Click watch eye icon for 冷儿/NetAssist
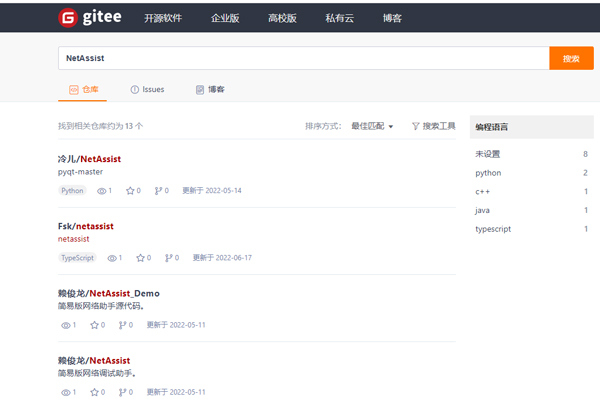Viewport: 600px width, 399px height. [x=101, y=191]
